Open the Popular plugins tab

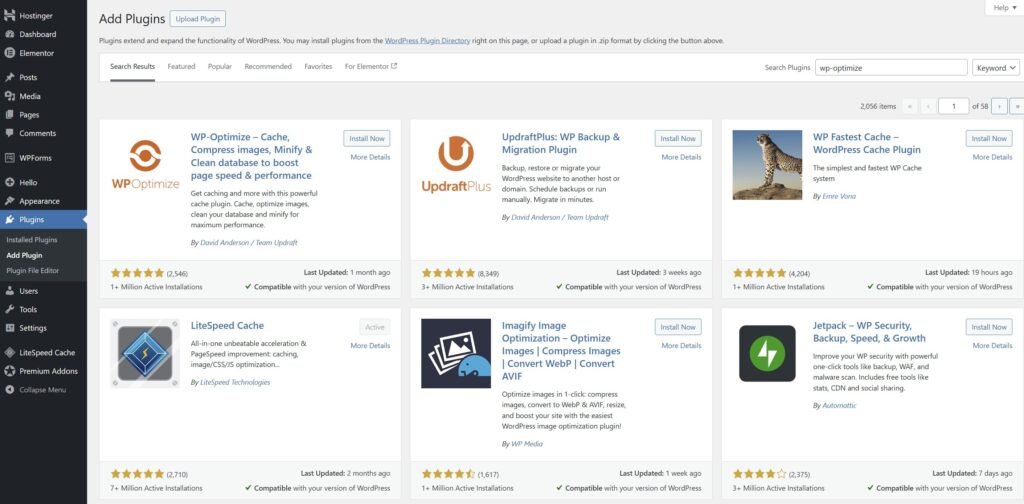(x=220, y=67)
